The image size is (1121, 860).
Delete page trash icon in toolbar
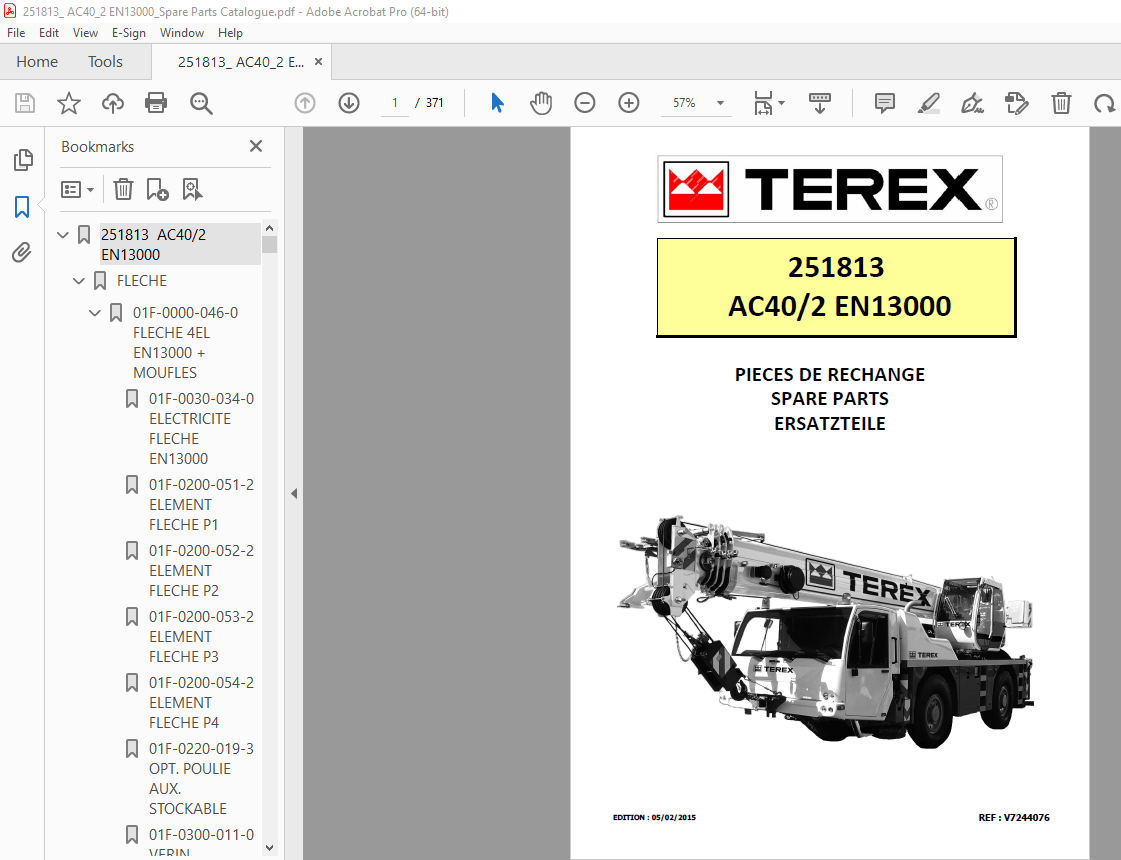point(1061,103)
